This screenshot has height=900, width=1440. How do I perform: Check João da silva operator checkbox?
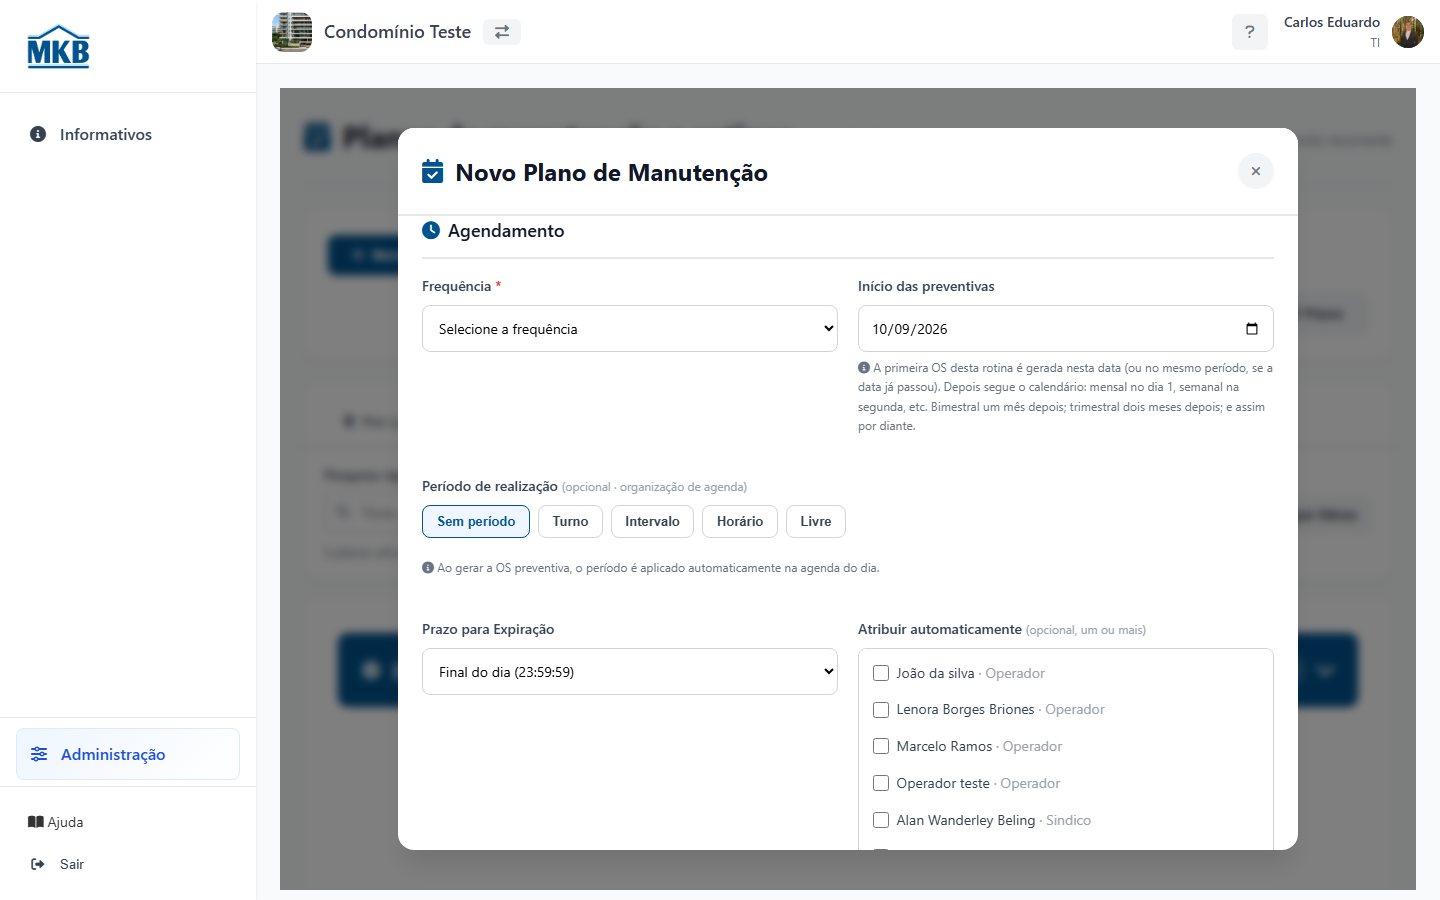[881, 673]
